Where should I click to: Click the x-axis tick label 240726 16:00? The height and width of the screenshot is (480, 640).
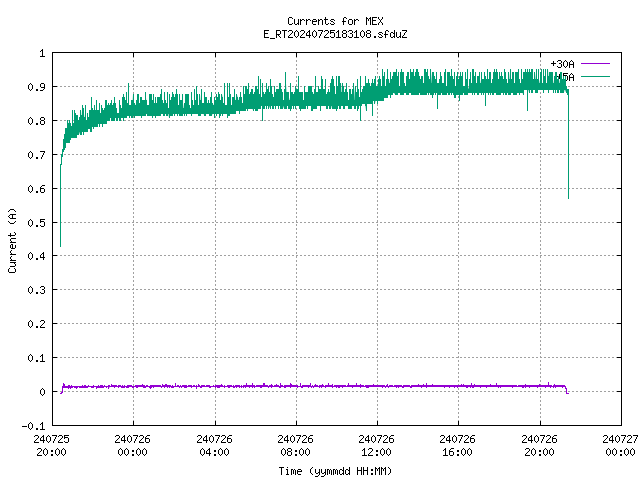coord(457,446)
